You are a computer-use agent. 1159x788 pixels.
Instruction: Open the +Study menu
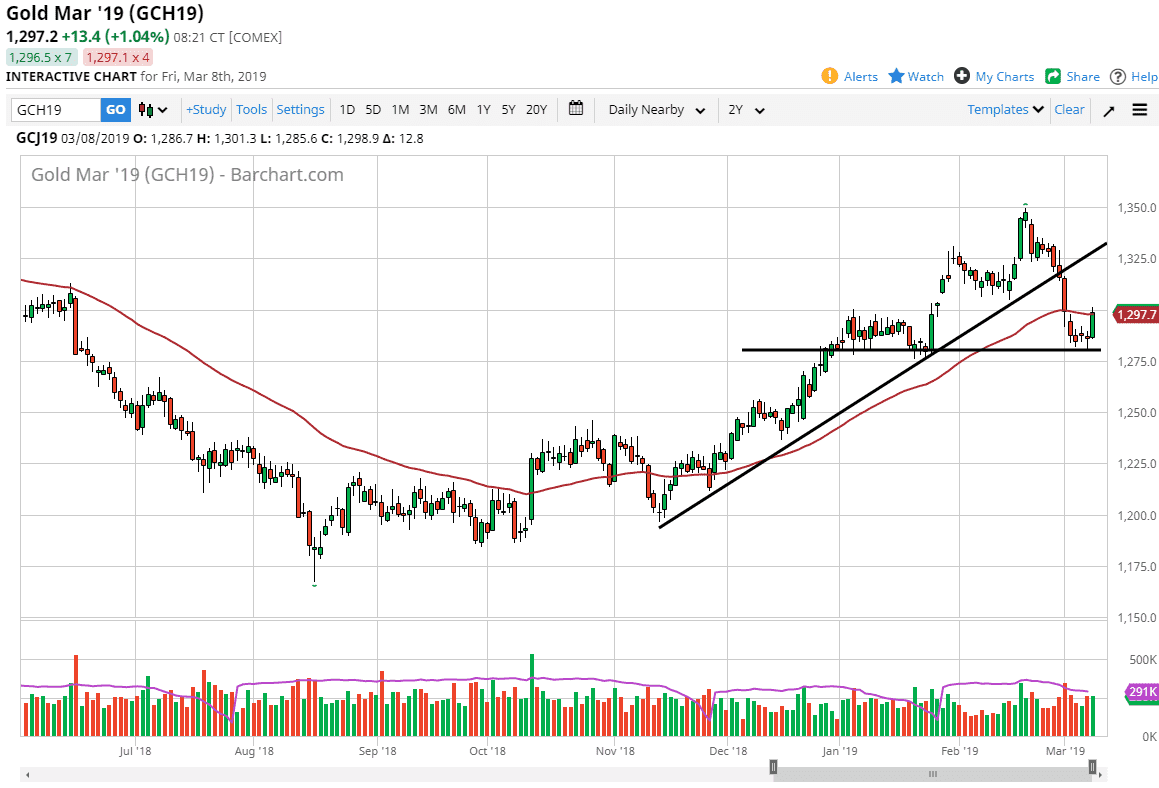pos(206,110)
